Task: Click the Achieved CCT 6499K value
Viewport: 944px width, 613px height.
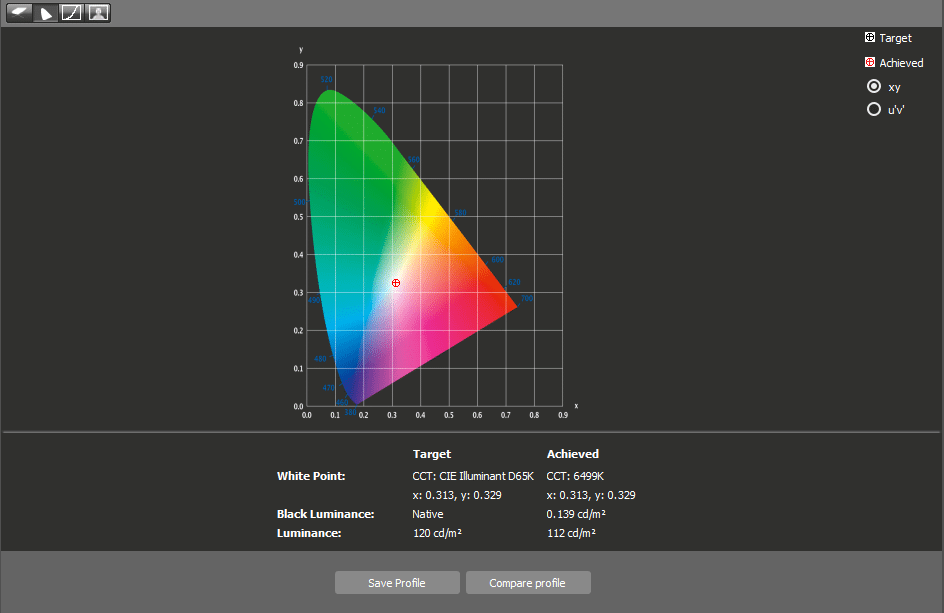Action: tap(575, 476)
